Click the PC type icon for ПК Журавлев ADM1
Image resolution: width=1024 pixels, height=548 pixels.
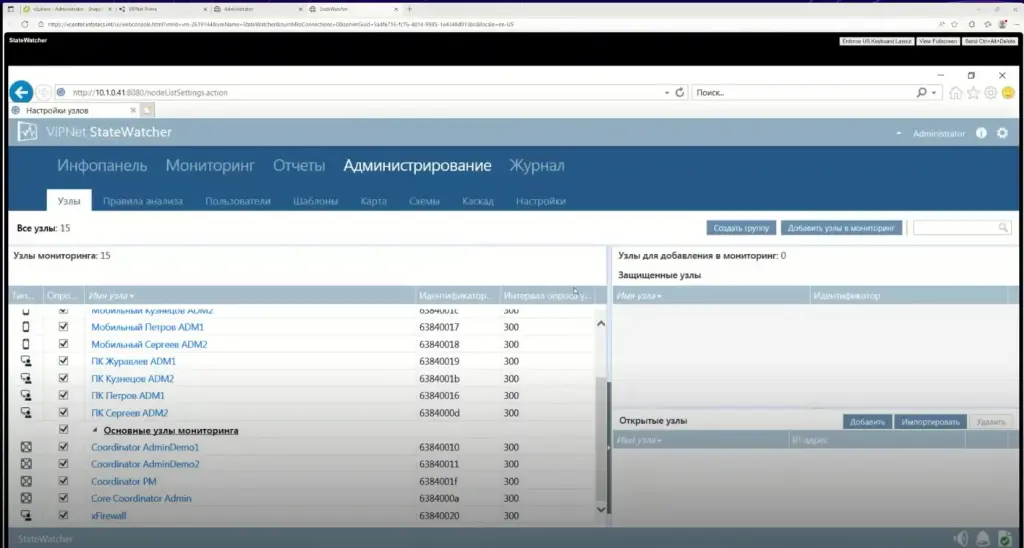[x=26, y=361]
